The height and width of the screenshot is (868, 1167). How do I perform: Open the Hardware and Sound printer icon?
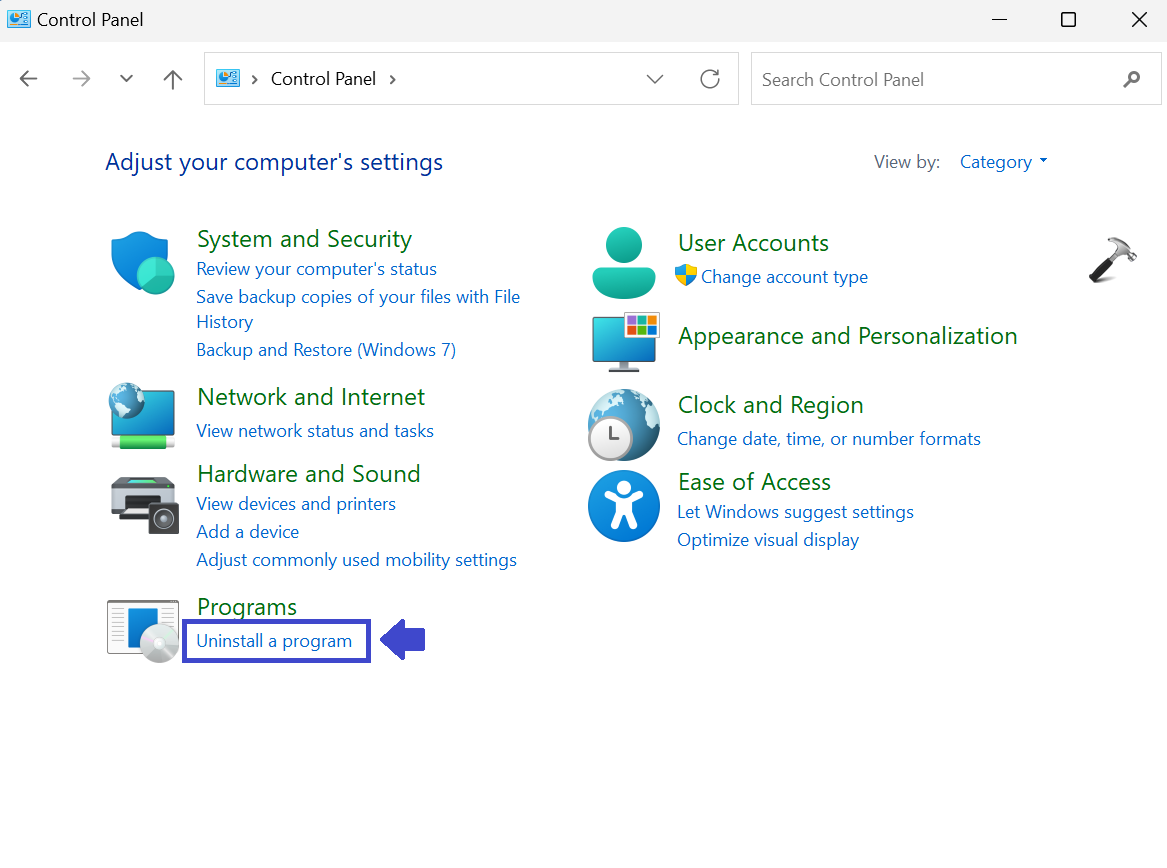coord(143,504)
